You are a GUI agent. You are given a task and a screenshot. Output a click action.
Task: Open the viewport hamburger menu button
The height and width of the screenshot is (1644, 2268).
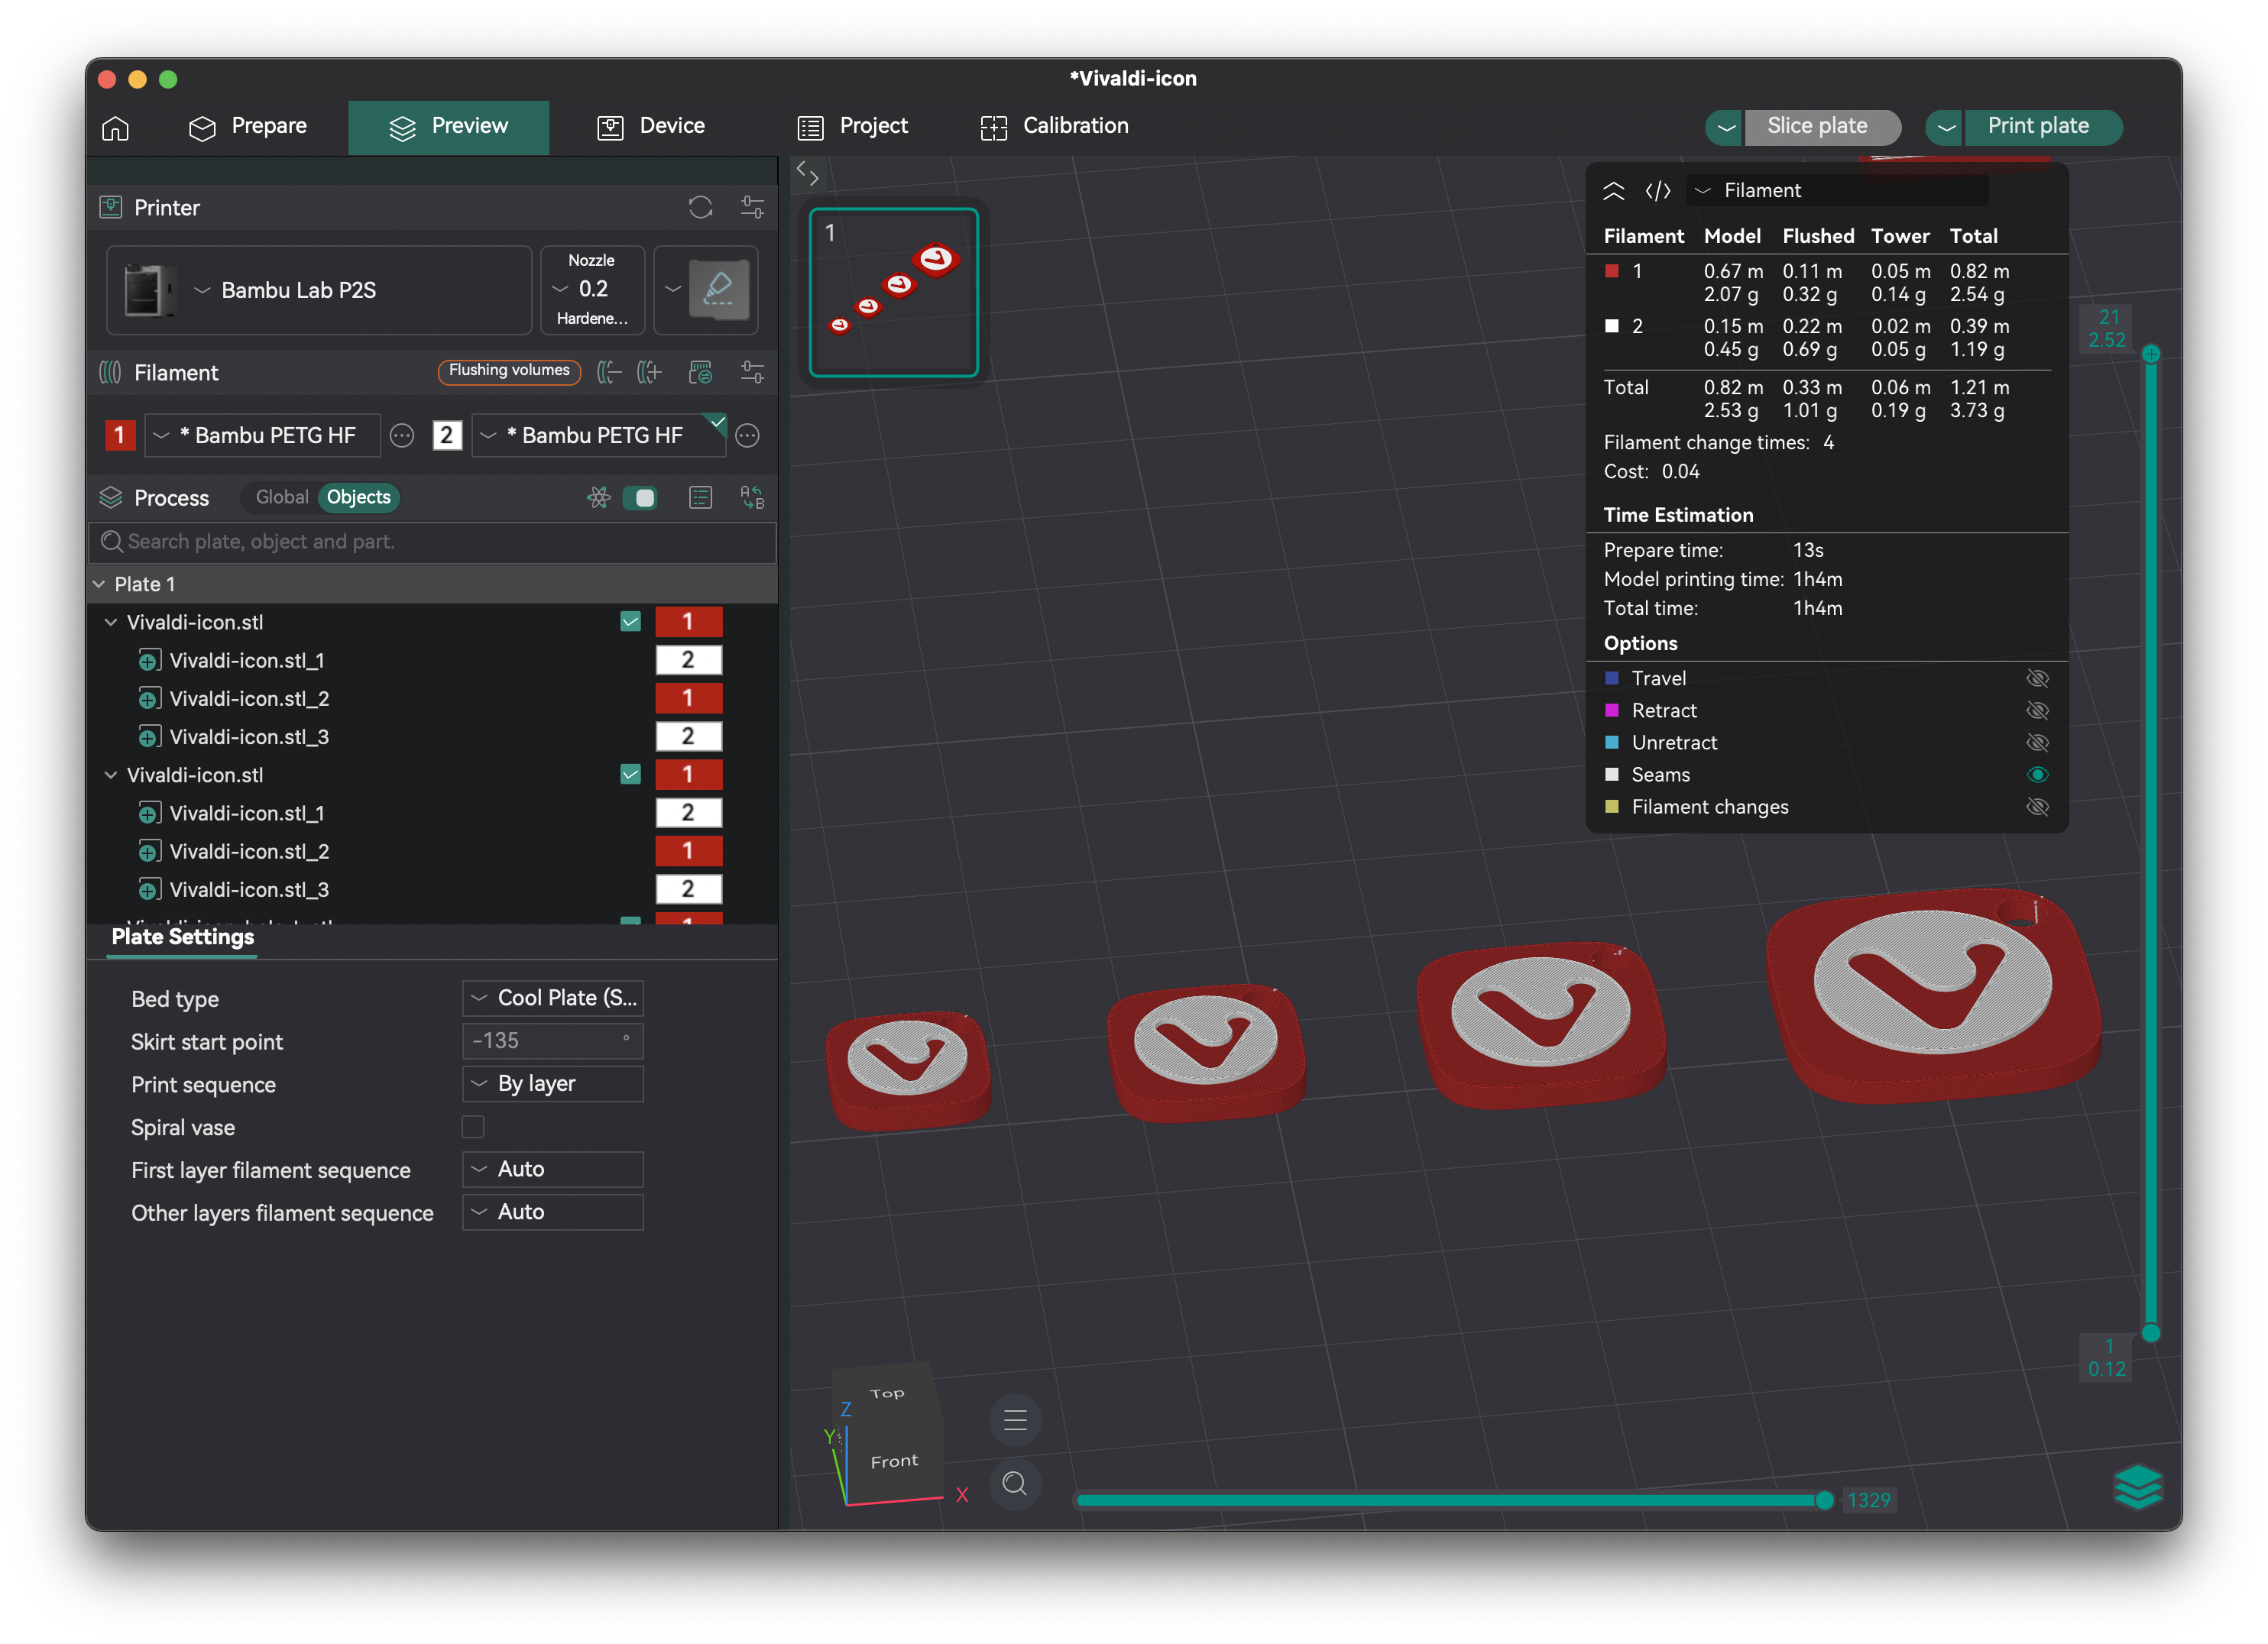pyautogui.click(x=1015, y=1420)
